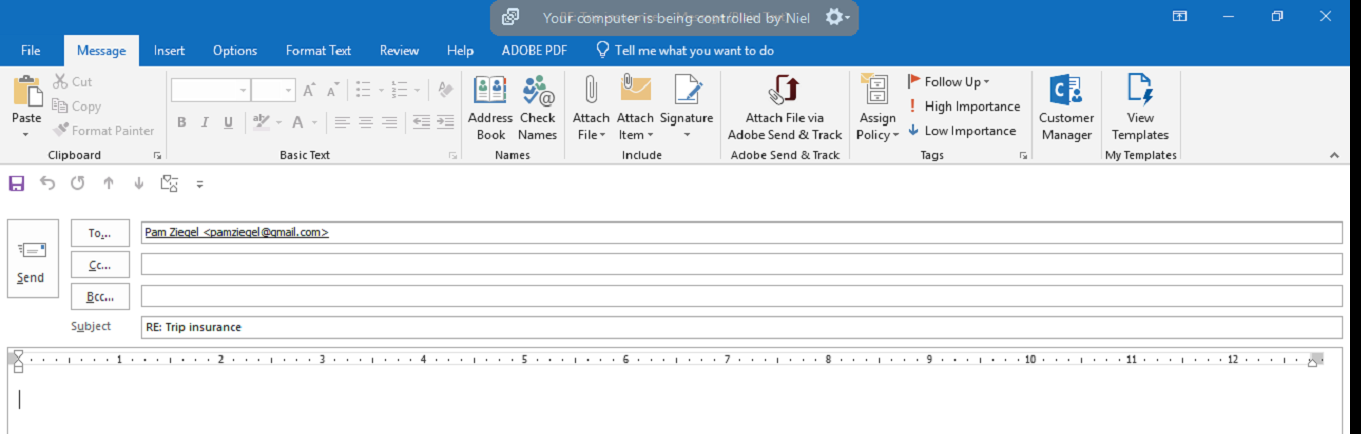Screen dimensions: 1361x434
Task: Click the Paste clipboard icon
Action: pyautogui.click(x=27, y=91)
